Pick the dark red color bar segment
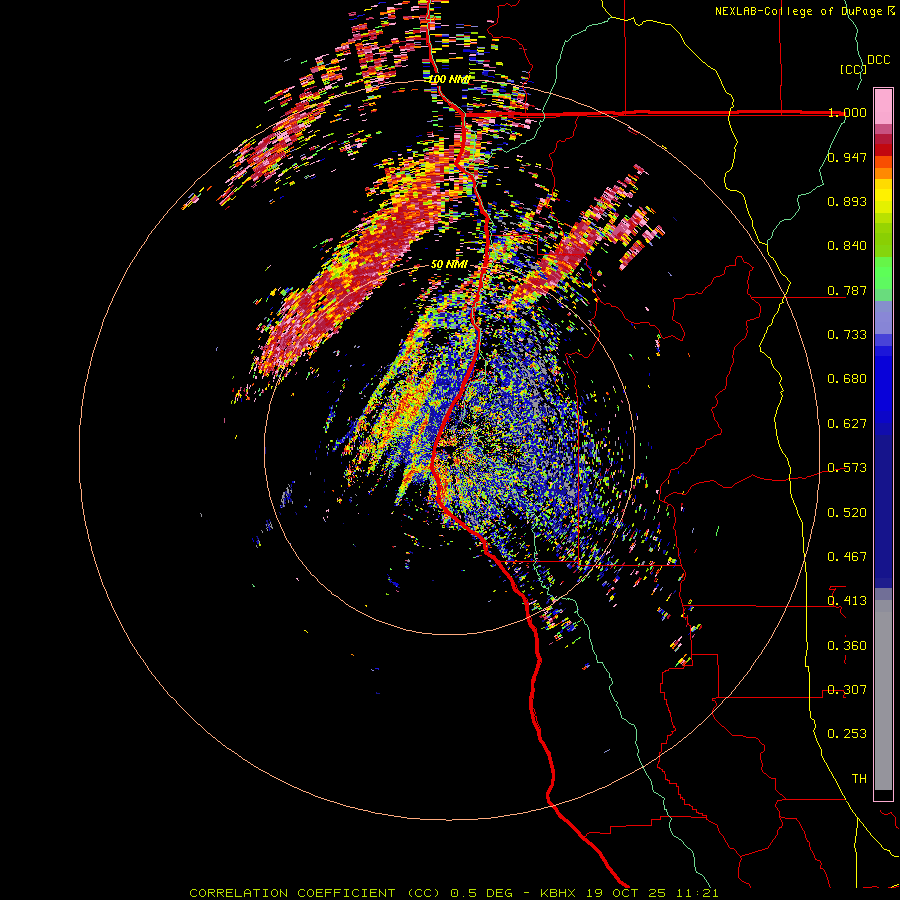The image size is (900, 900). point(883,150)
